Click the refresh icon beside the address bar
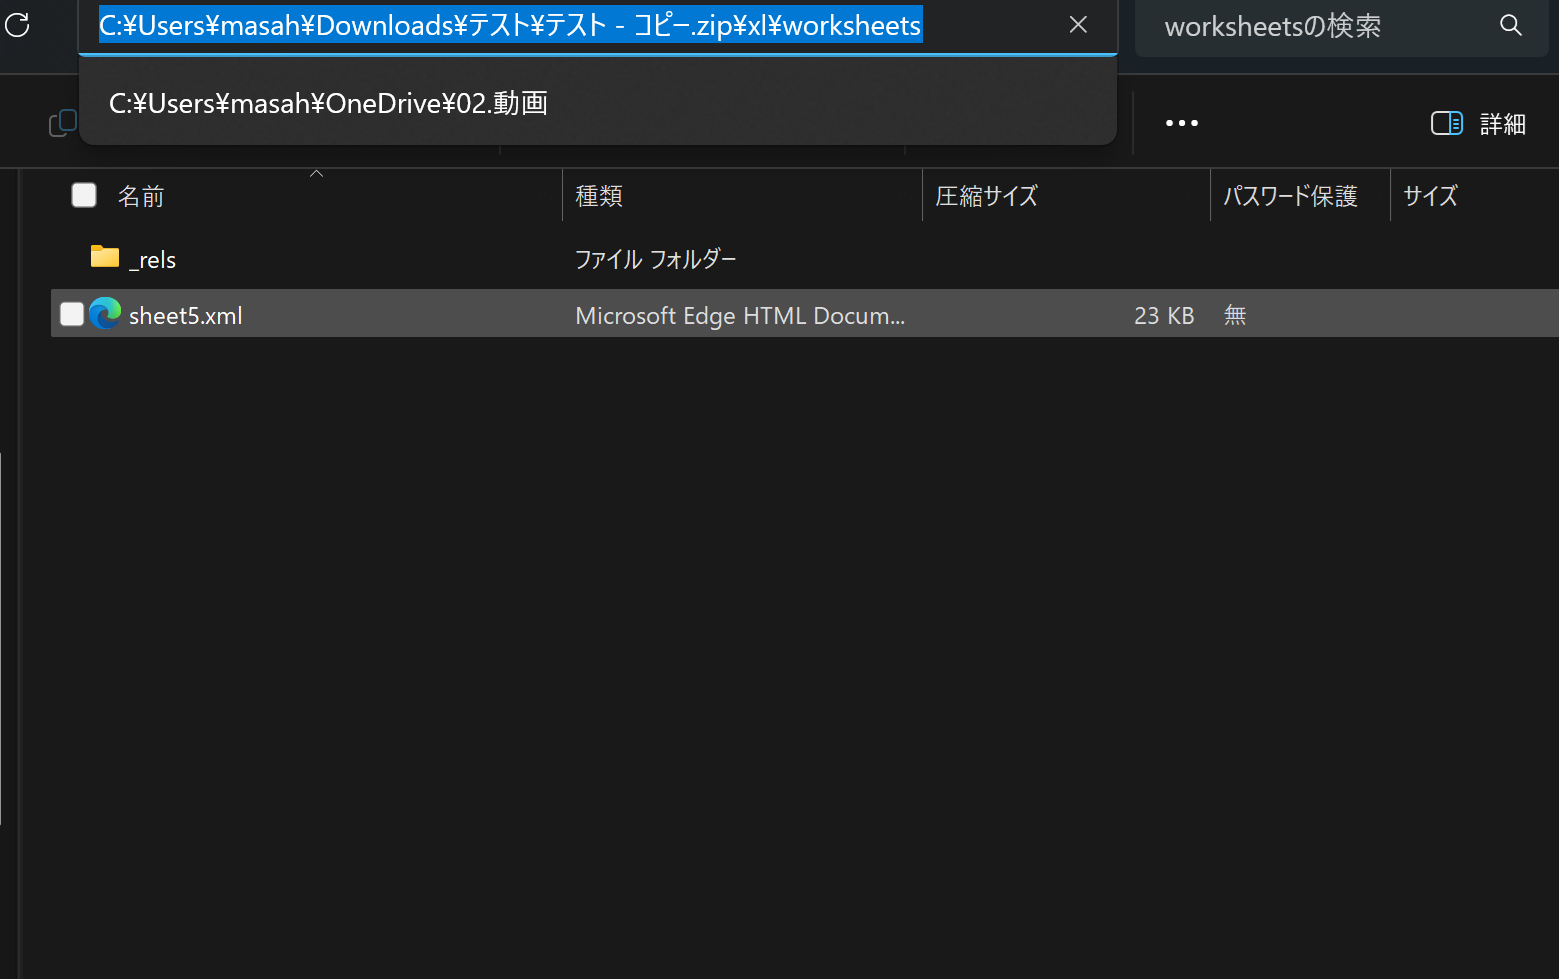This screenshot has height=979, width=1559. tap(17, 25)
